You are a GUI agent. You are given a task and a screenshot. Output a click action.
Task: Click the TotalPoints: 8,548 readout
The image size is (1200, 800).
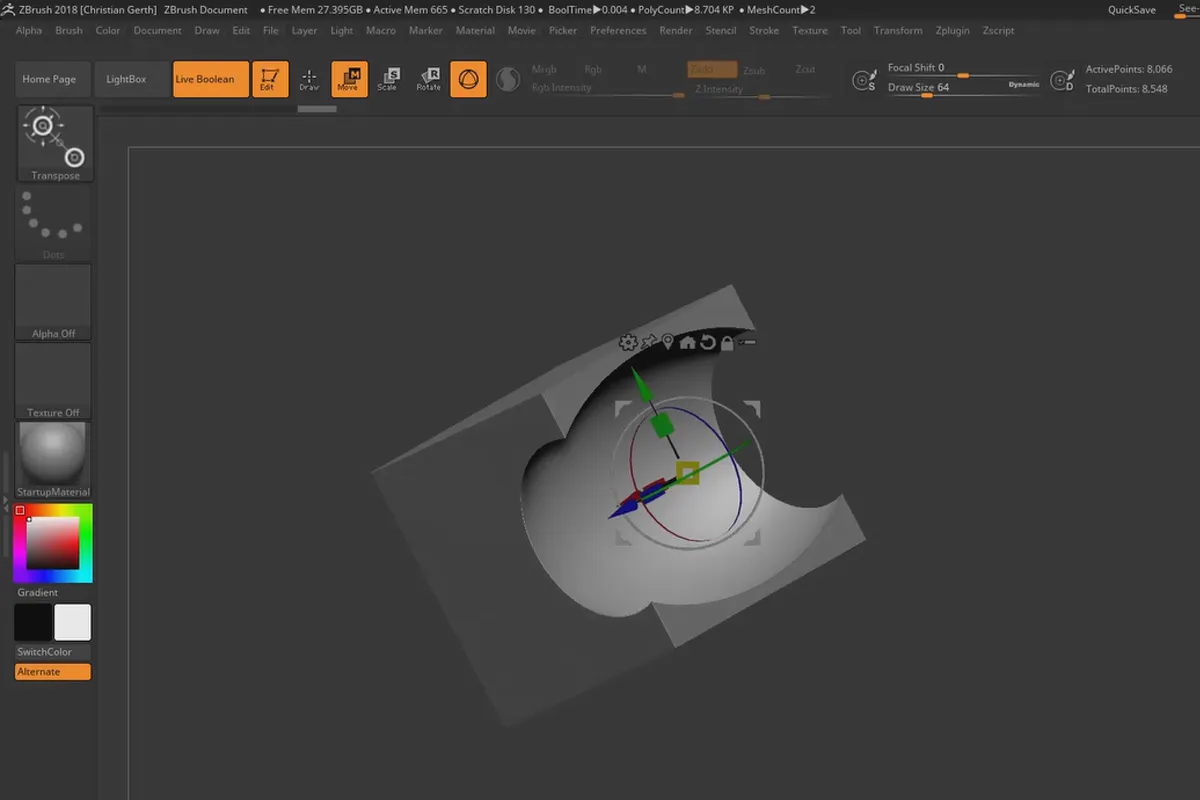click(1127, 89)
